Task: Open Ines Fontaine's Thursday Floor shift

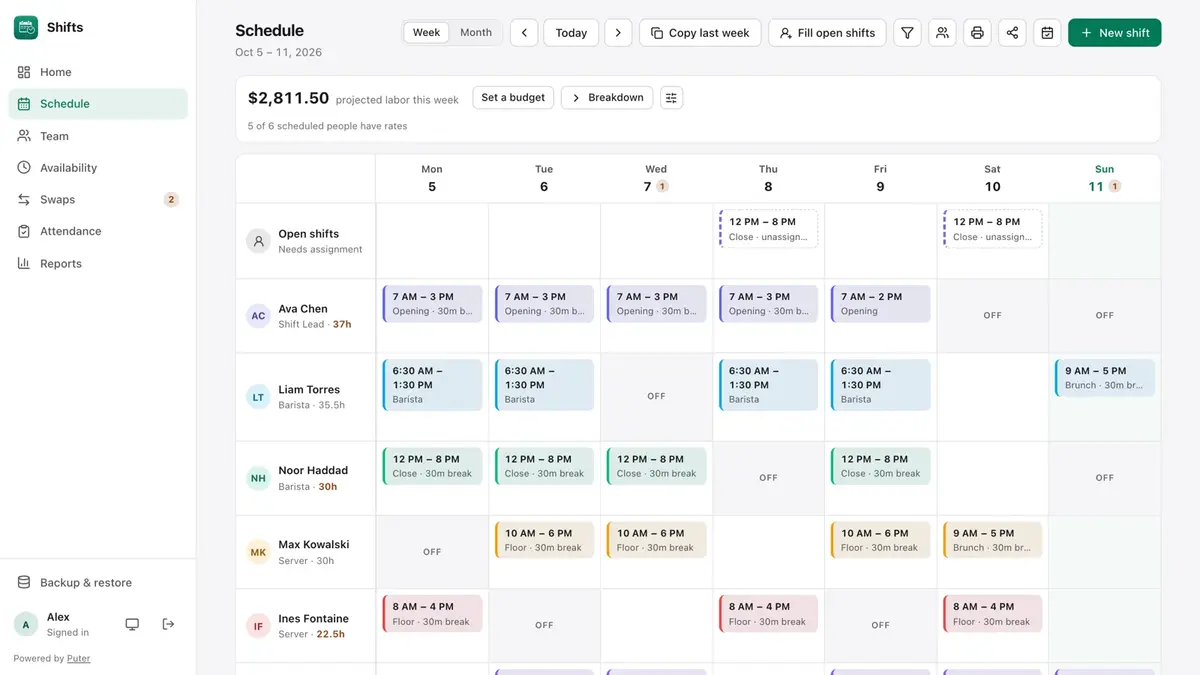Action: pyautogui.click(x=768, y=614)
